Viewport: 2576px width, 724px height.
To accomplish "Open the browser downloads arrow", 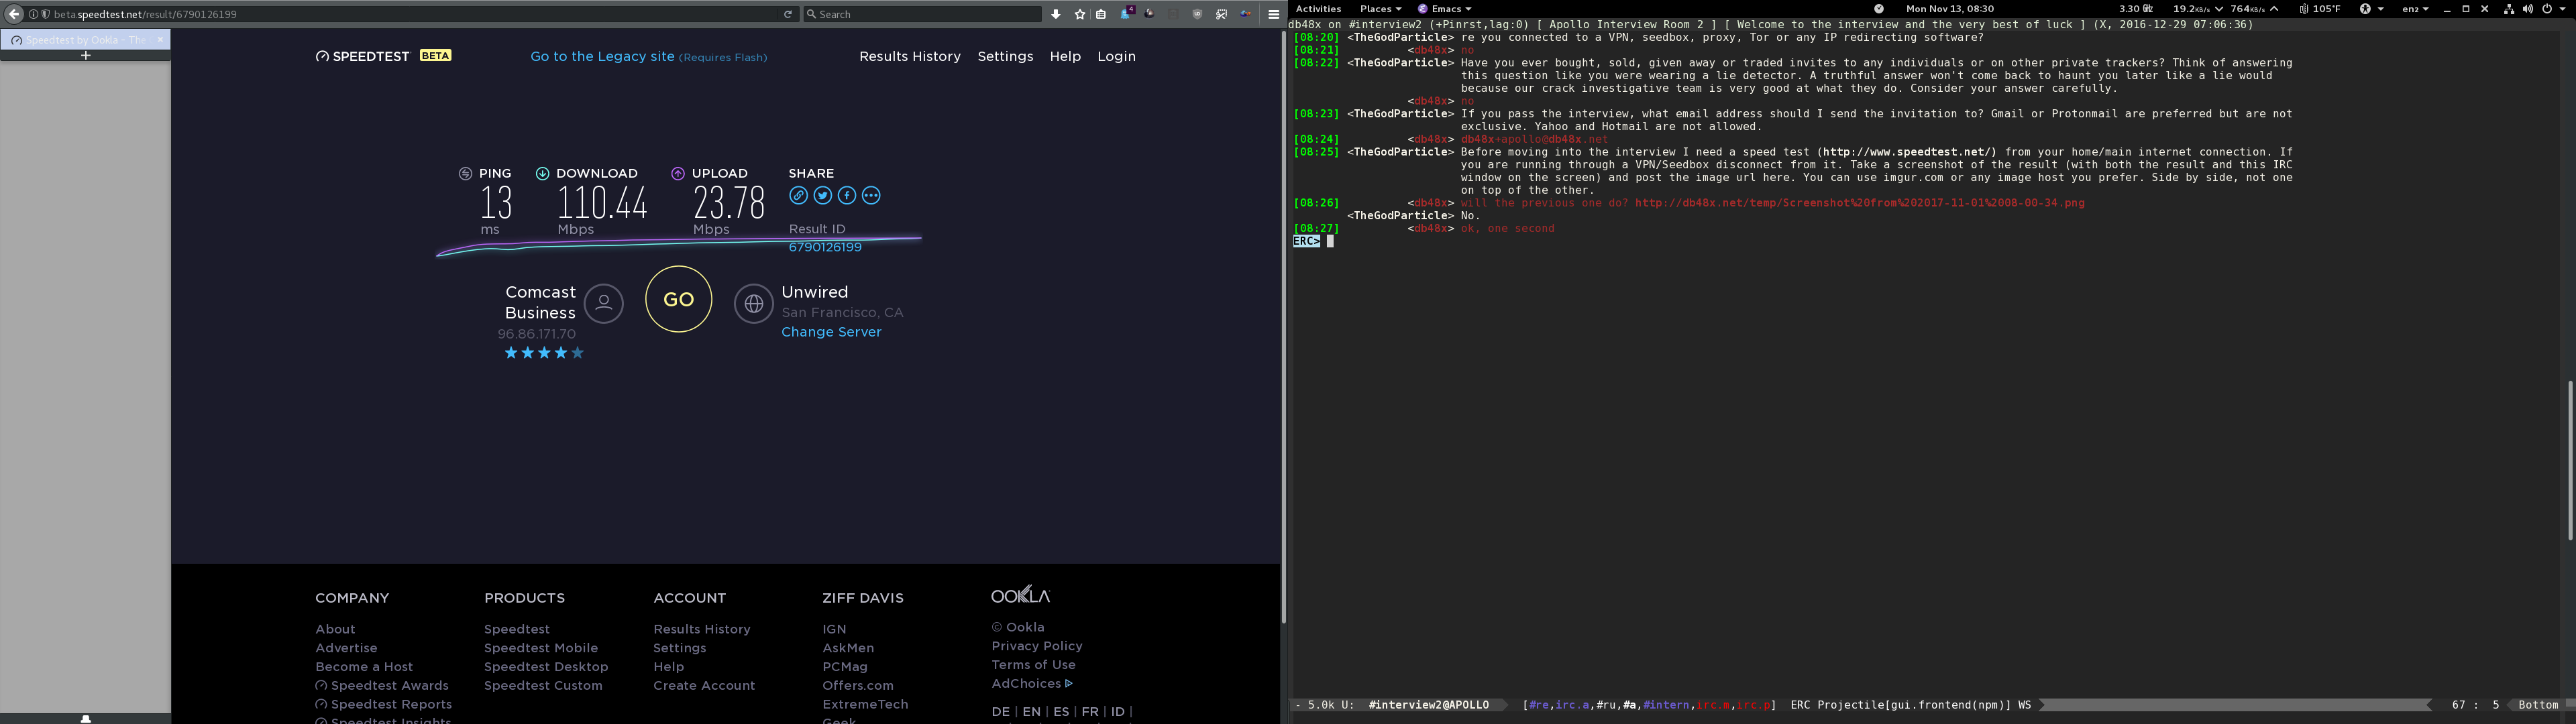I will click(1056, 14).
